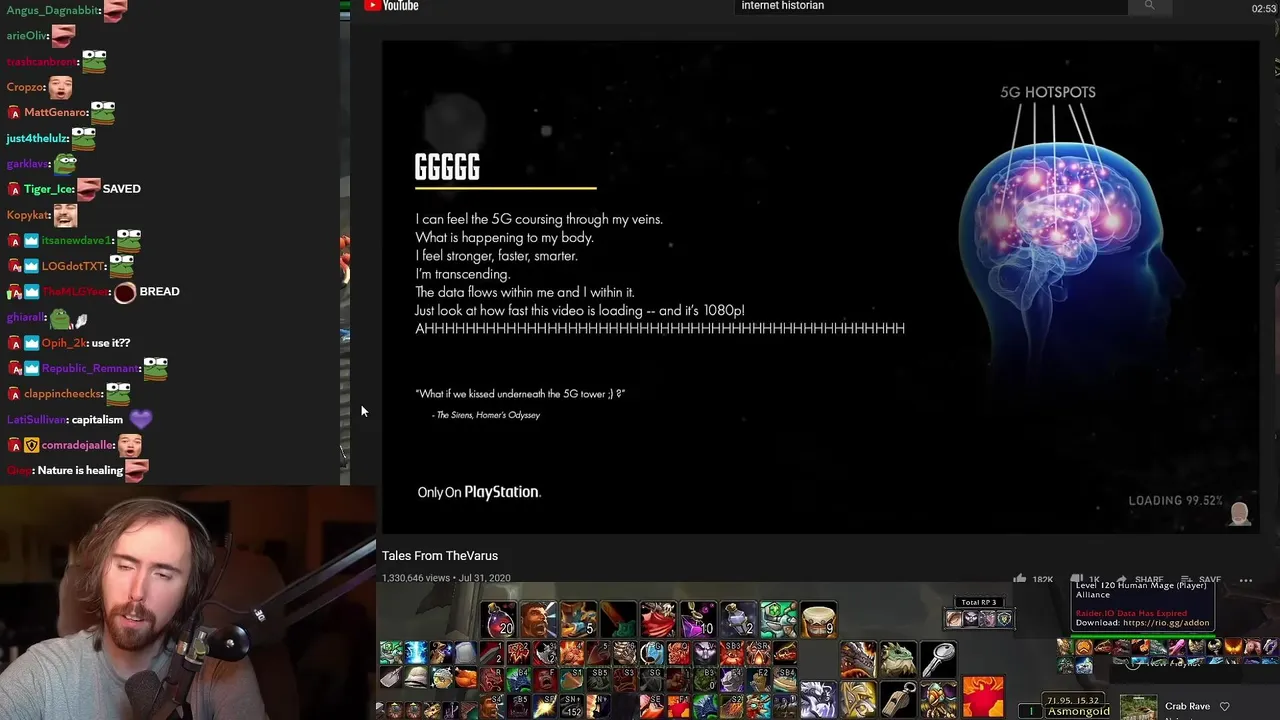
Task: Click the SN action button showing 152
Action: point(571,706)
